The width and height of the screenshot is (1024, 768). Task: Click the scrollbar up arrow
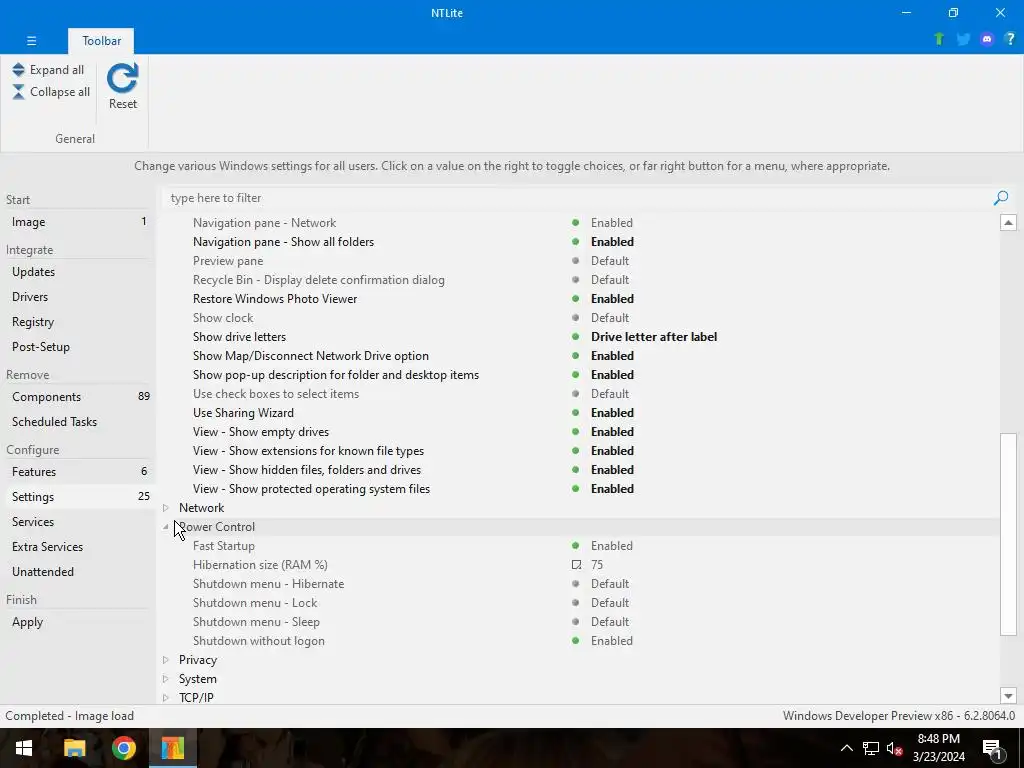coord(1008,223)
